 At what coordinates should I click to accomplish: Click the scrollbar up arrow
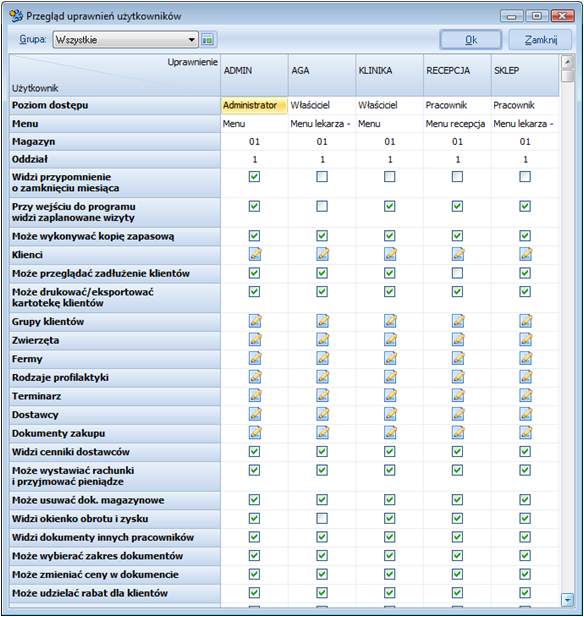pyautogui.click(x=567, y=62)
